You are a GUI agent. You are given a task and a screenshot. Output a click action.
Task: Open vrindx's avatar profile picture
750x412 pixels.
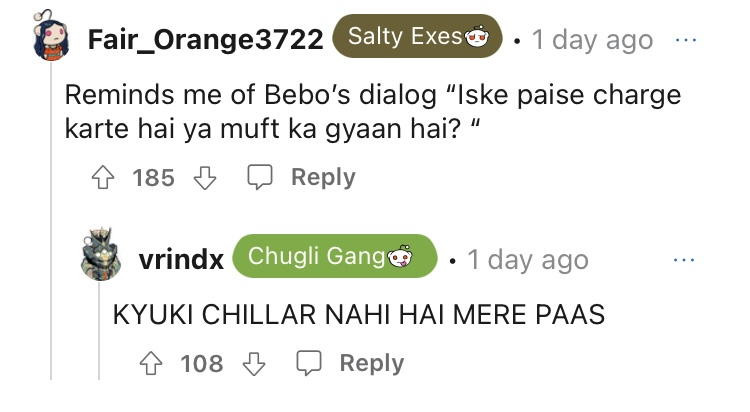point(105,258)
